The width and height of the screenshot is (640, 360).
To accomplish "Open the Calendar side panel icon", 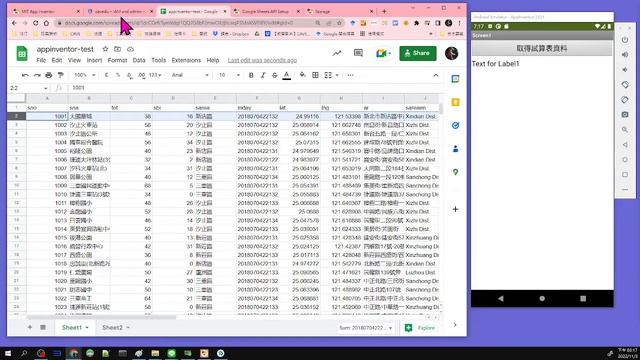I will point(456,79).
